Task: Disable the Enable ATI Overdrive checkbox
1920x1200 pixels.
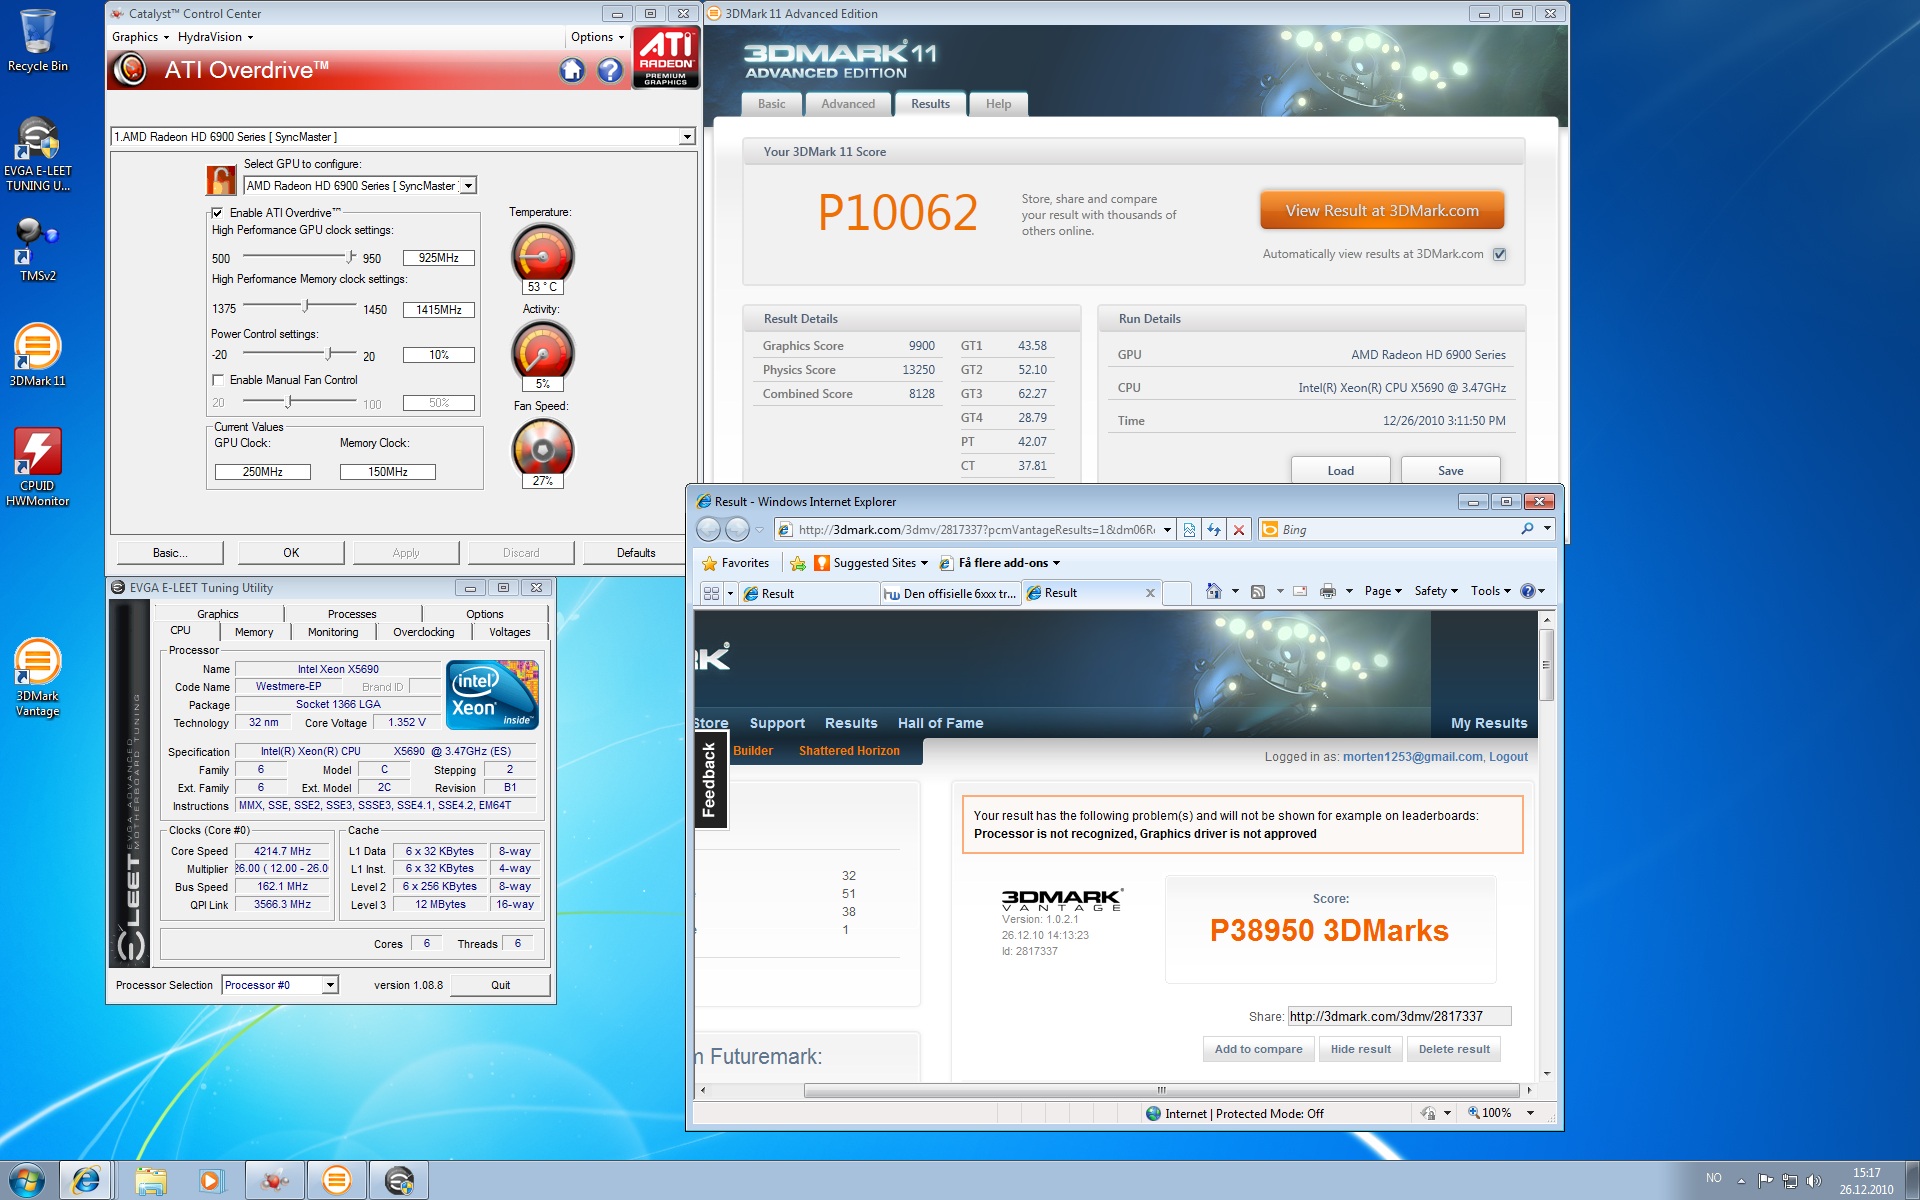Action: click(x=217, y=213)
